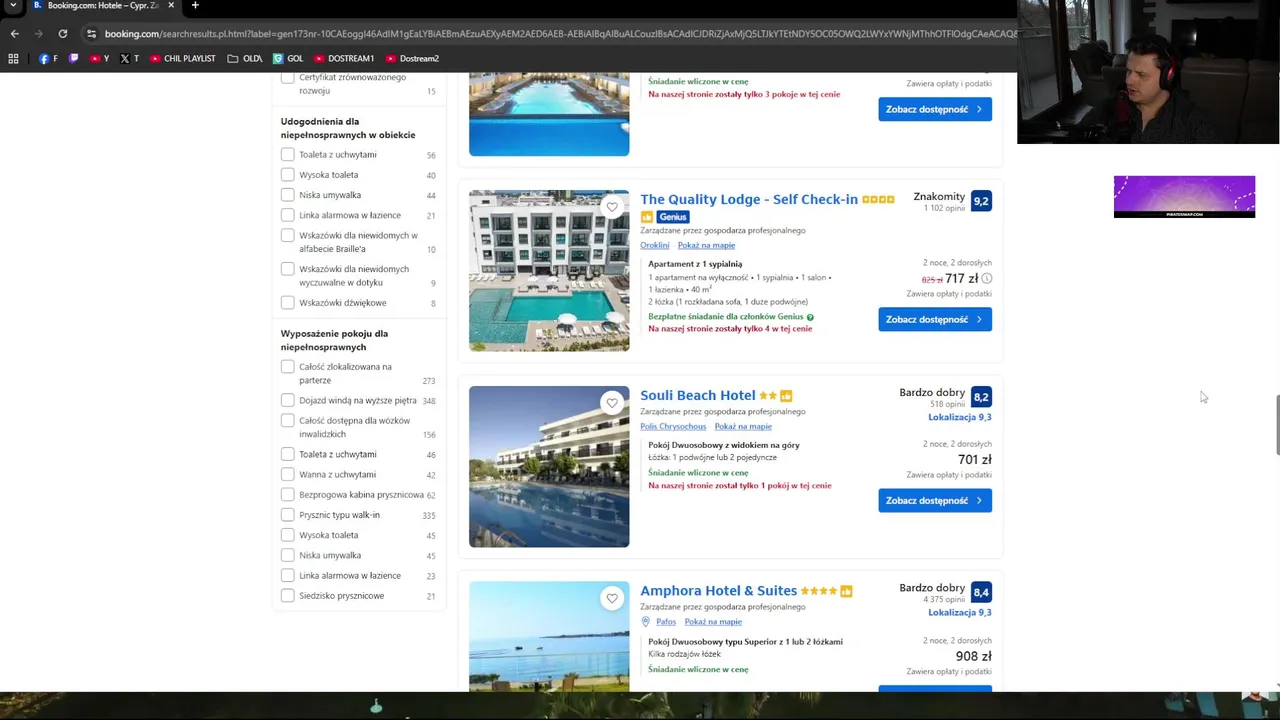Screen dimensions: 1280x720
Task: Open 'Souli Beach Hotel' title link
Action: (698, 395)
